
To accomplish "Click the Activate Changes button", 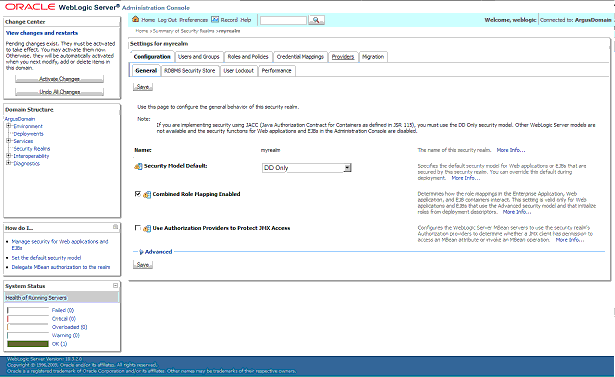I will coord(59,79).
